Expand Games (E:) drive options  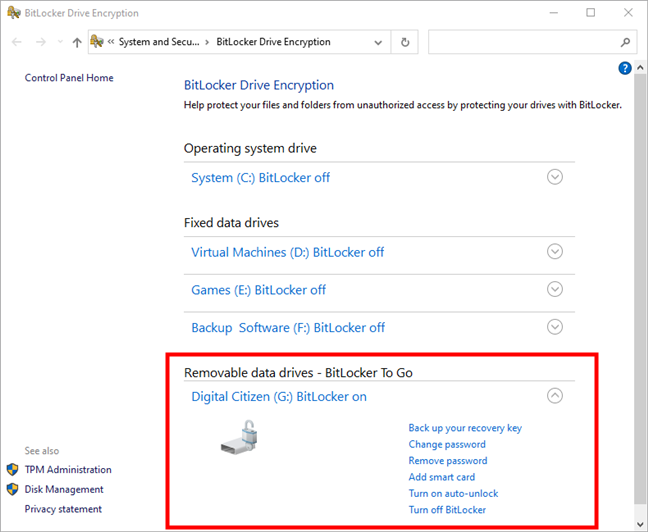click(555, 289)
